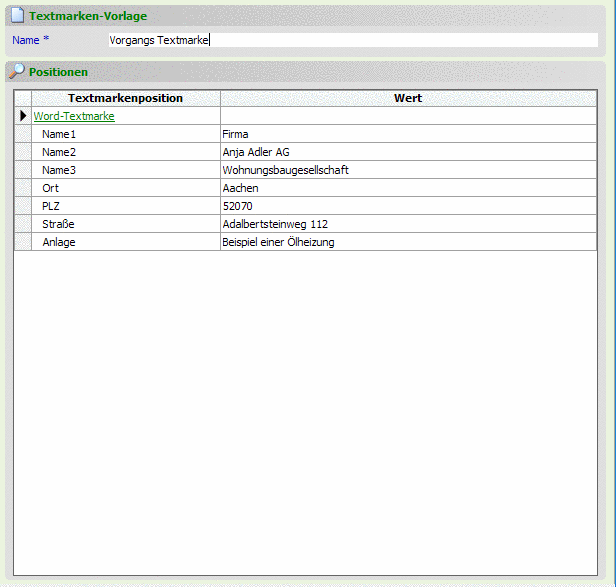Screen dimensions: 616x587
Task: Select the Name3 cell
Action: tap(126, 170)
